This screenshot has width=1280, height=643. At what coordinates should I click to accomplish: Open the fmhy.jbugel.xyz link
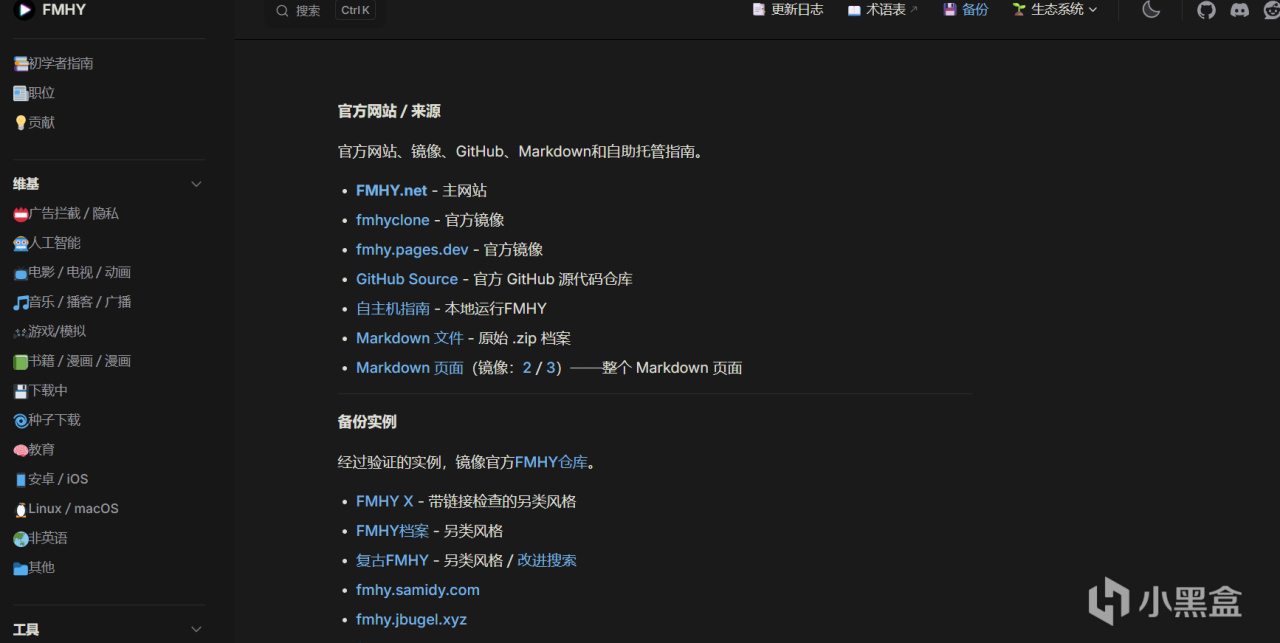[x=411, y=619]
